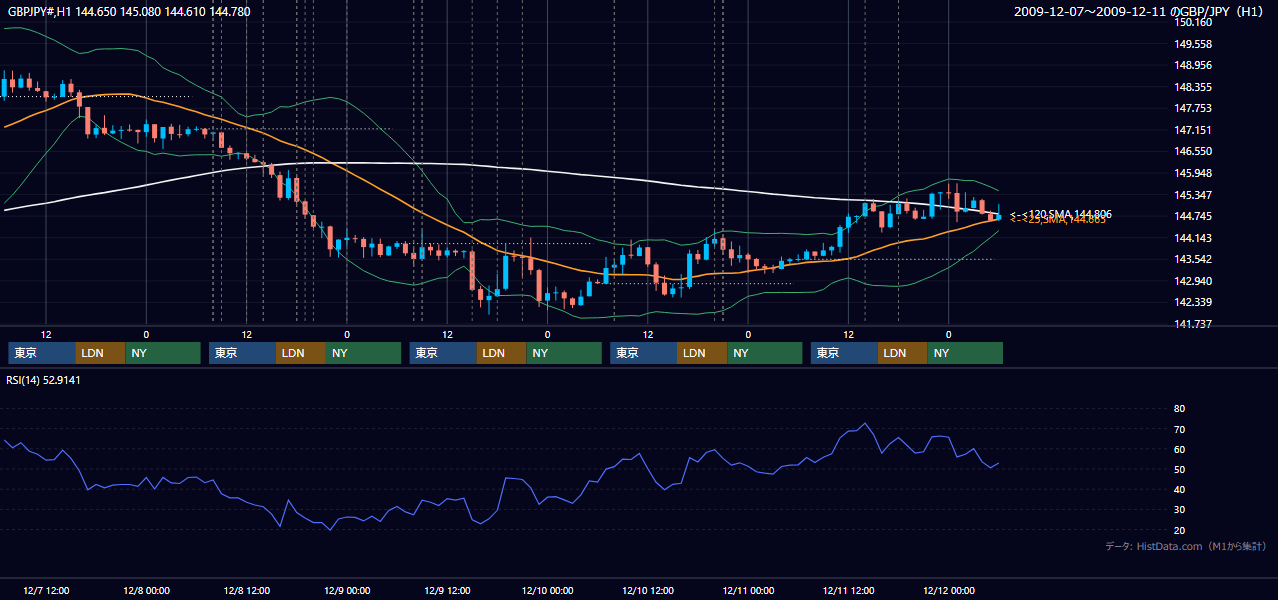Click the RSI 30 level label
The image size is (1278, 600).
[x=1179, y=510]
